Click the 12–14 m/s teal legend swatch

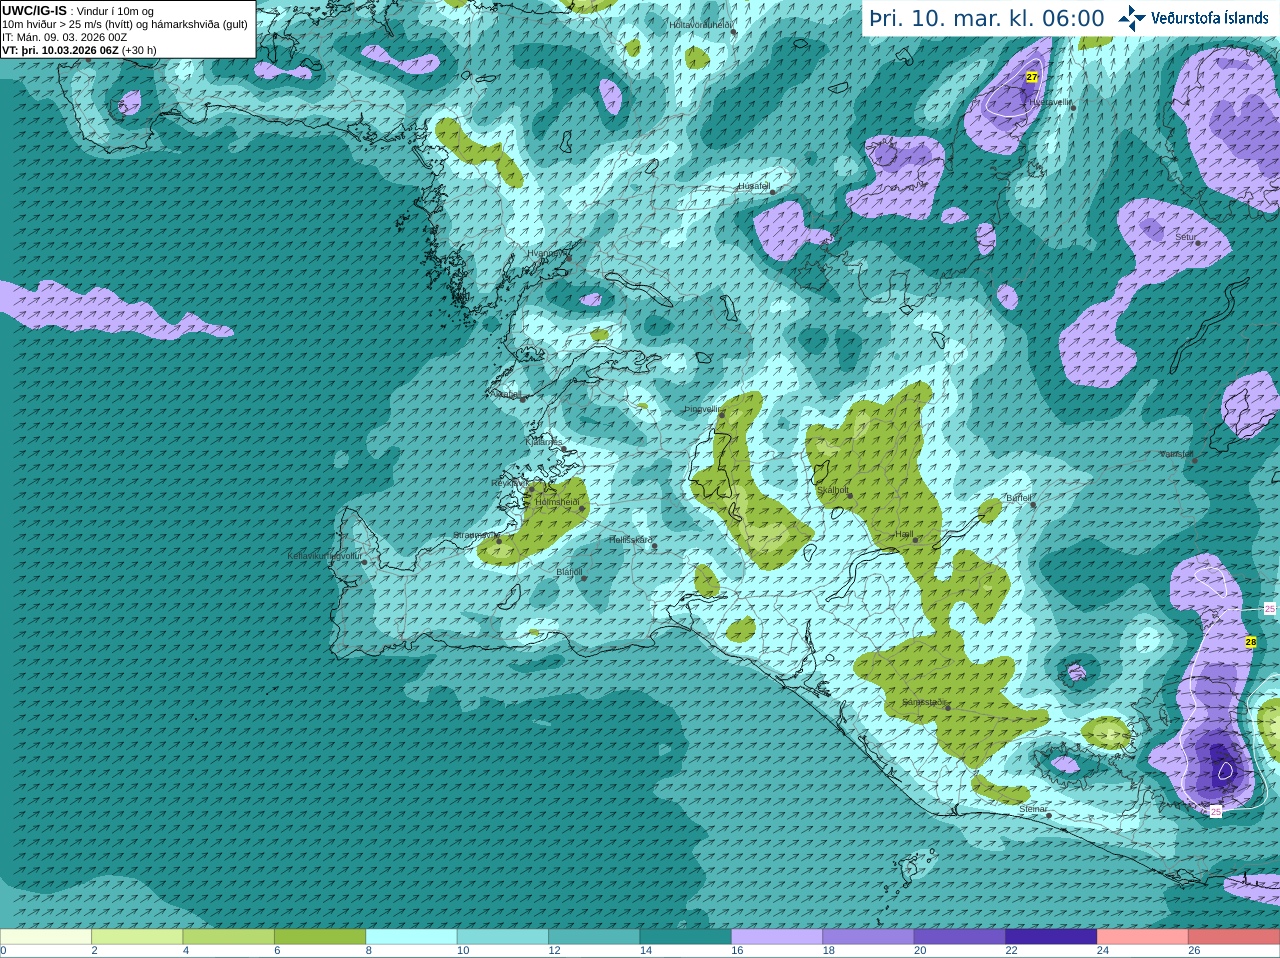tap(594, 937)
